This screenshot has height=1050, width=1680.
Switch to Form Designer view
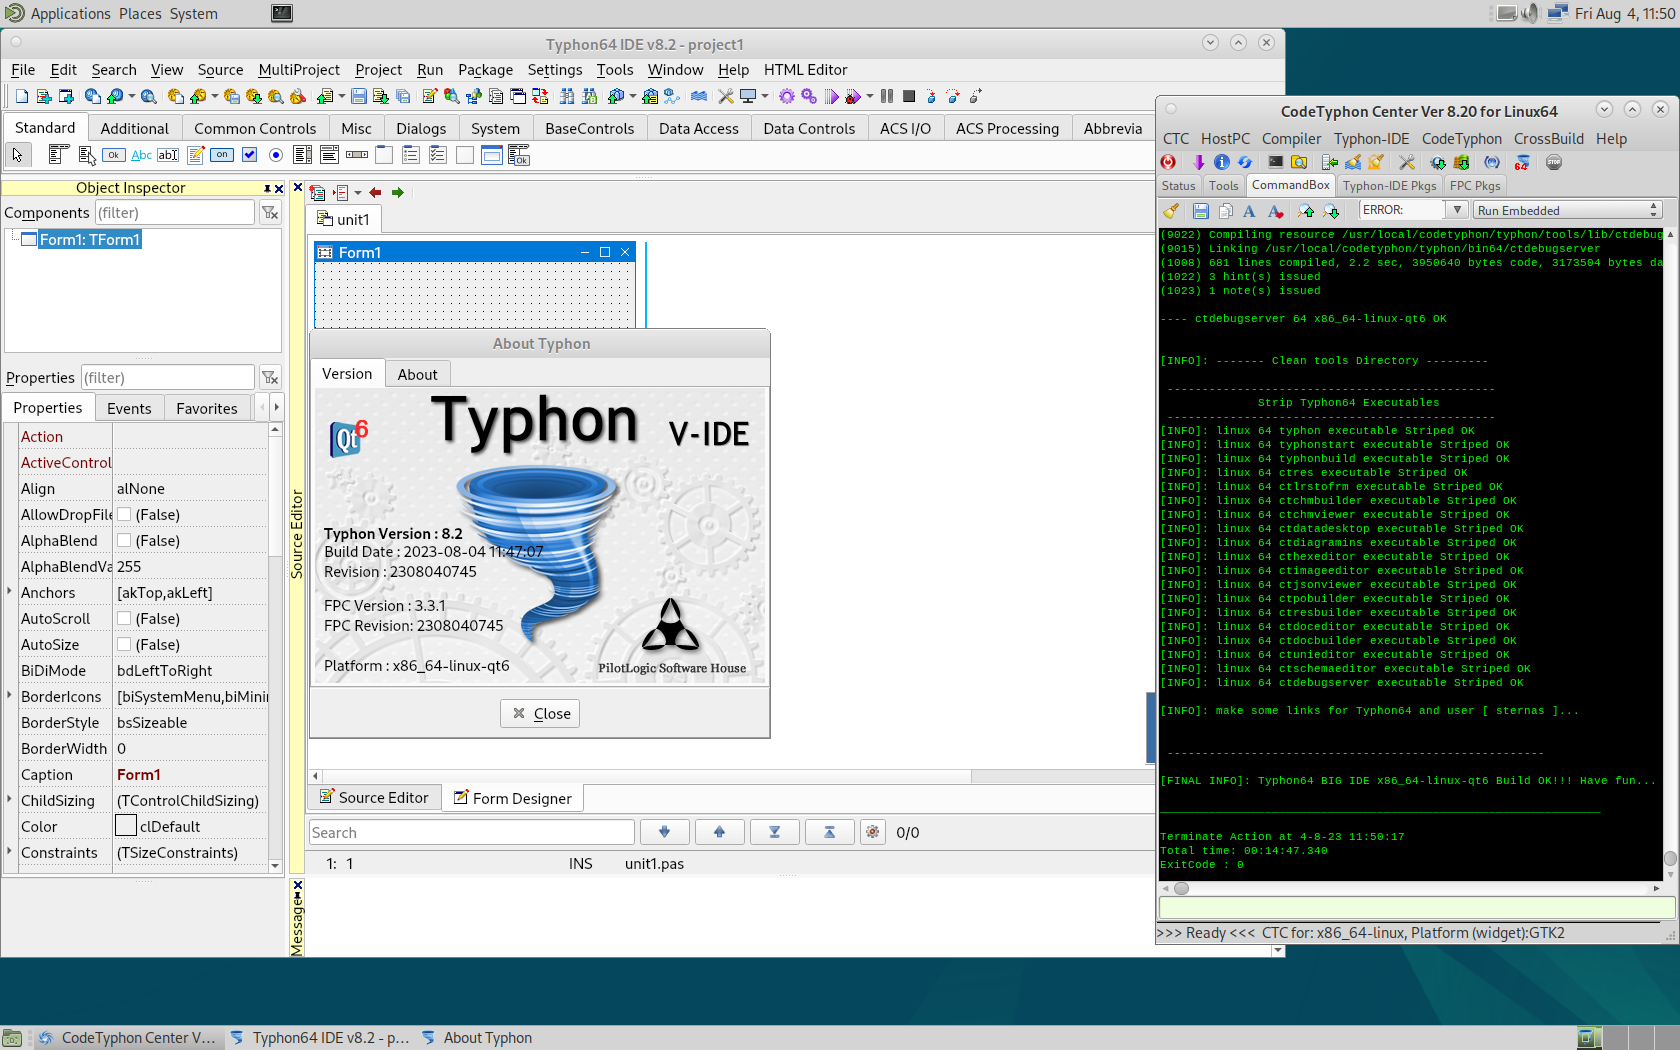tap(513, 798)
